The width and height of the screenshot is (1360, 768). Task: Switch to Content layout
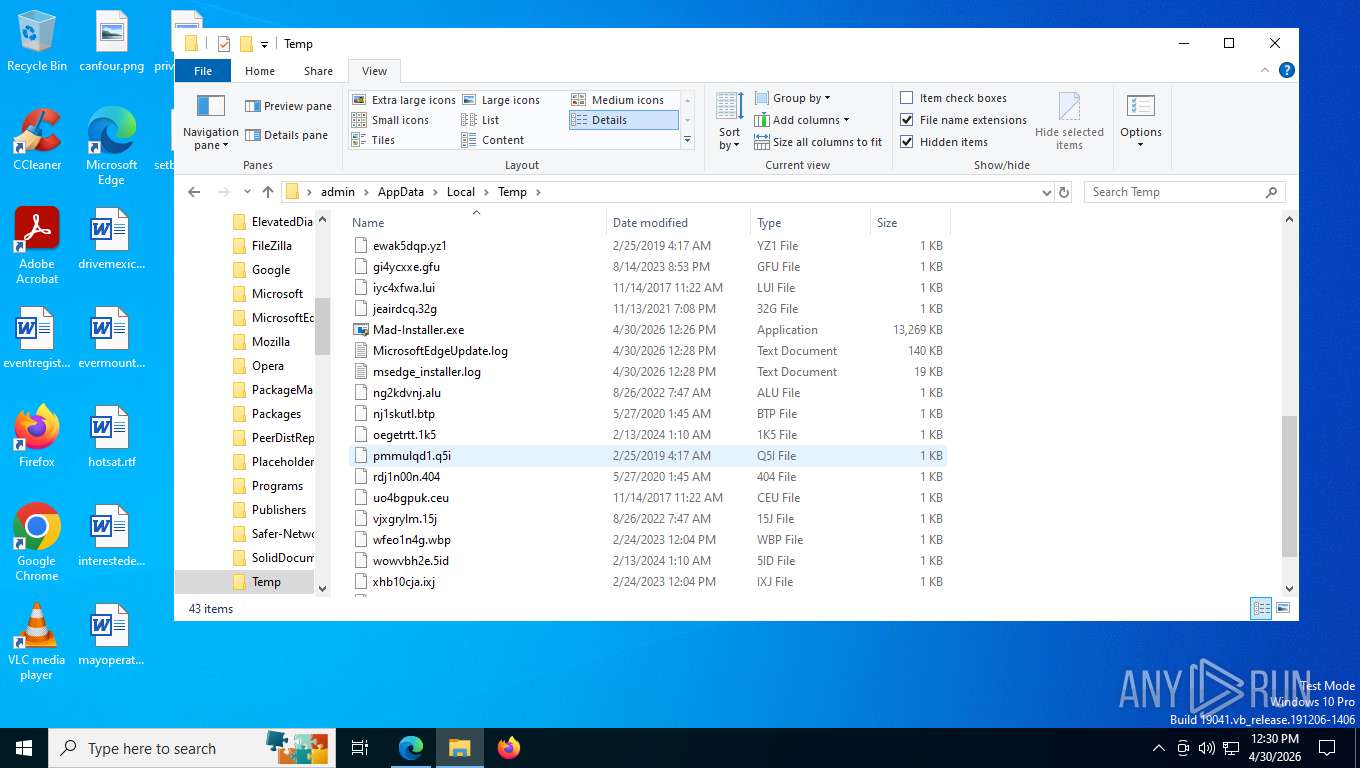coord(493,140)
